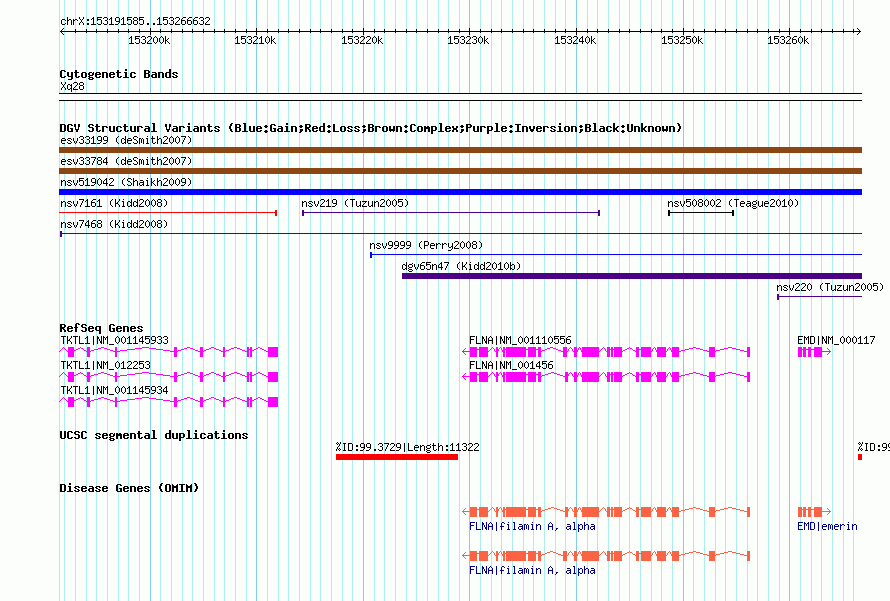The image size is (890, 601).
Task: Click the UCSC segmental duplications track title
Action: coord(154,435)
